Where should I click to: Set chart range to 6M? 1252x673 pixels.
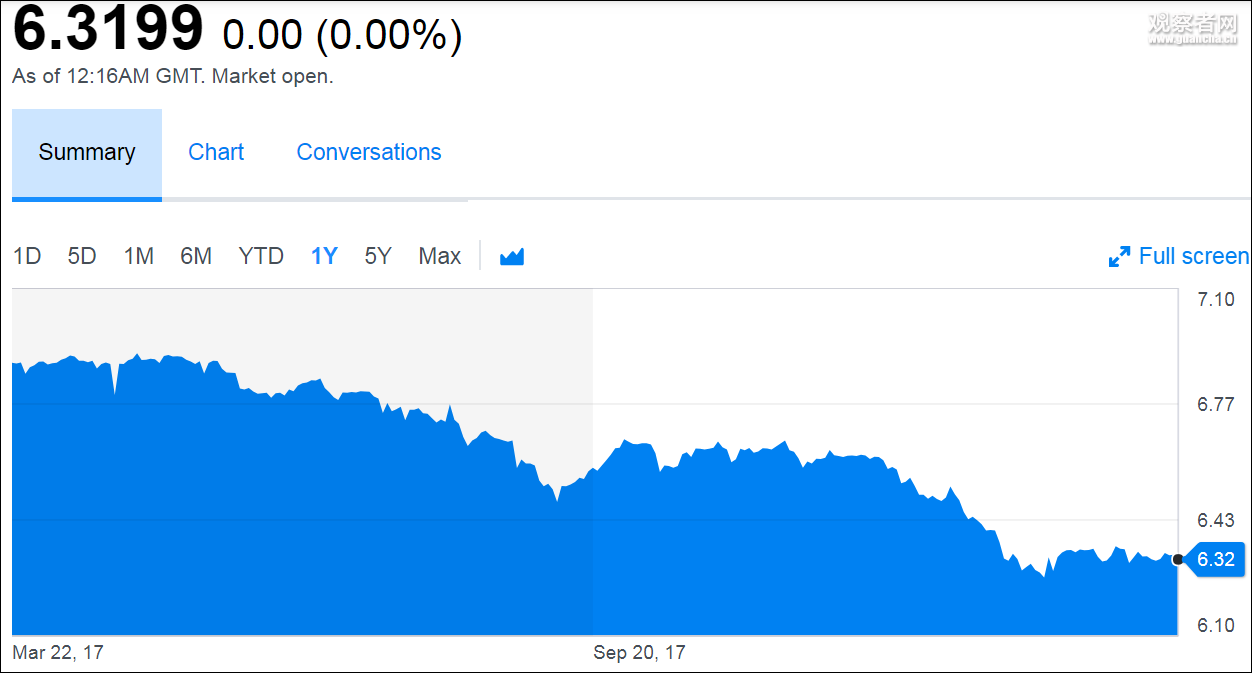196,257
